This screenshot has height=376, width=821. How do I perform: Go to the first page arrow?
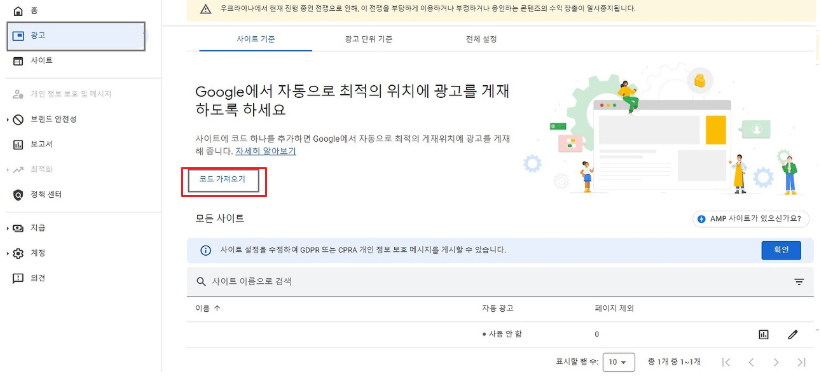pos(726,362)
